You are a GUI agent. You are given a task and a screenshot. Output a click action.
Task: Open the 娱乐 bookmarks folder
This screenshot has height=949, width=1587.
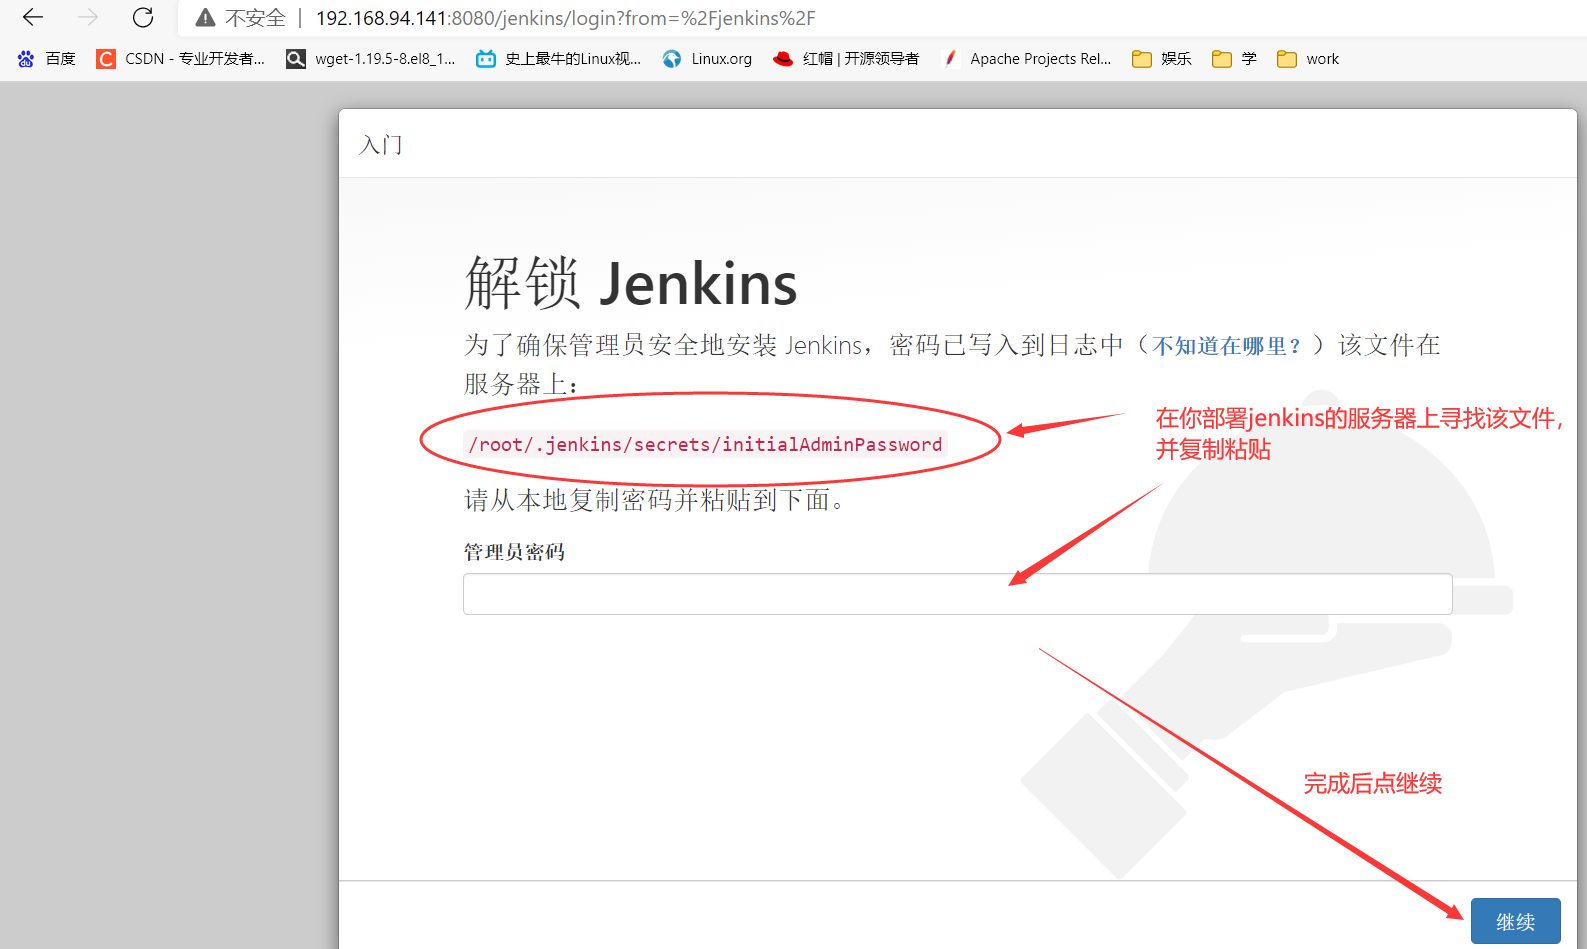tap(1162, 59)
